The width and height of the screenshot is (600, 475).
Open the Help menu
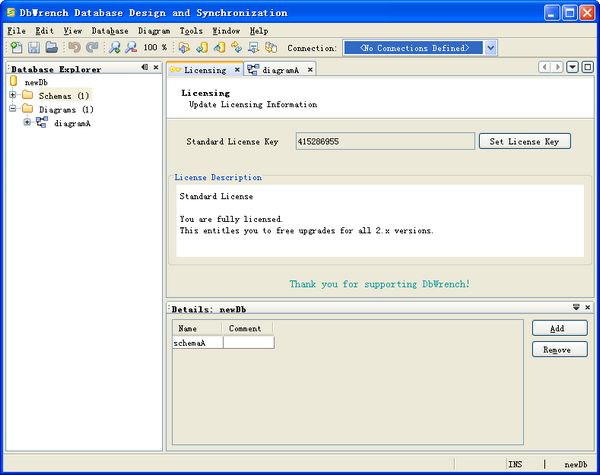point(259,31)
